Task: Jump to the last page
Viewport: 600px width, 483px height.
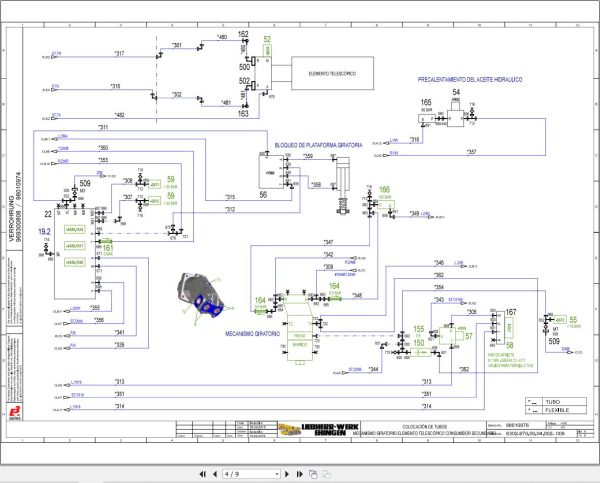Action: [x=300, y=474]
